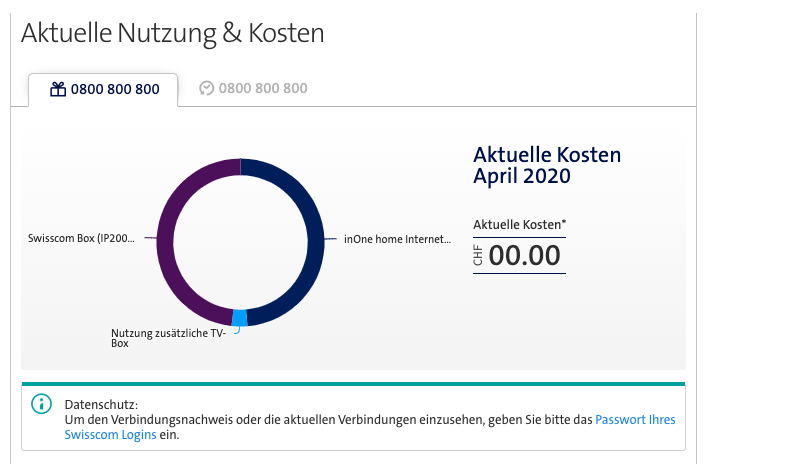Click the gift icon on the active tab

[57, 89]
